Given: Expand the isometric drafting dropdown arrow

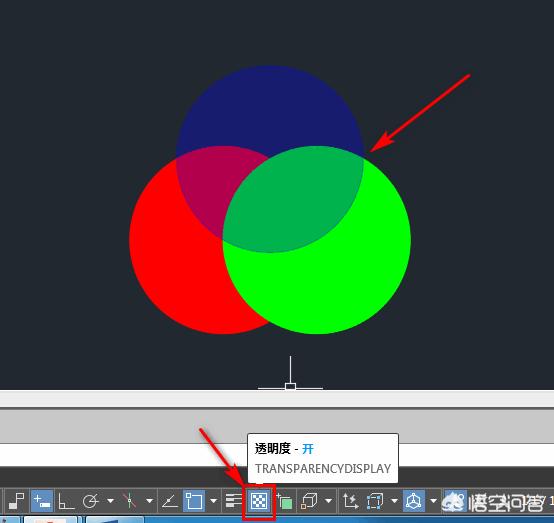Looking at the screenshot, I should point(149,501).
